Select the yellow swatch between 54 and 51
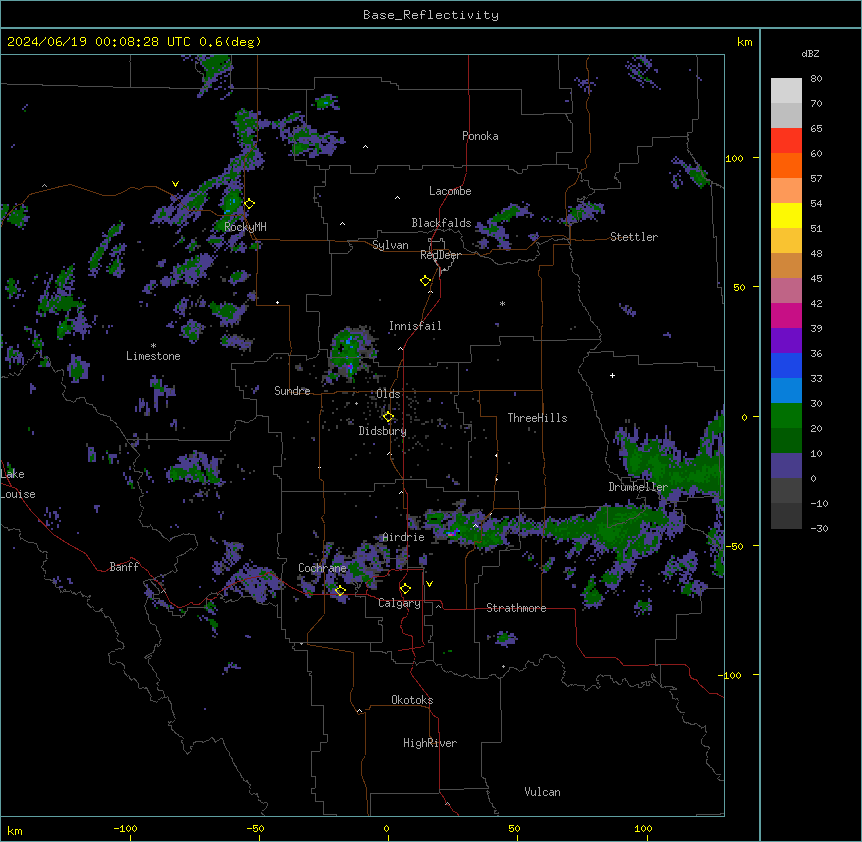The height and width of the screenshot is (842, 862). click(x=786, y=215)
